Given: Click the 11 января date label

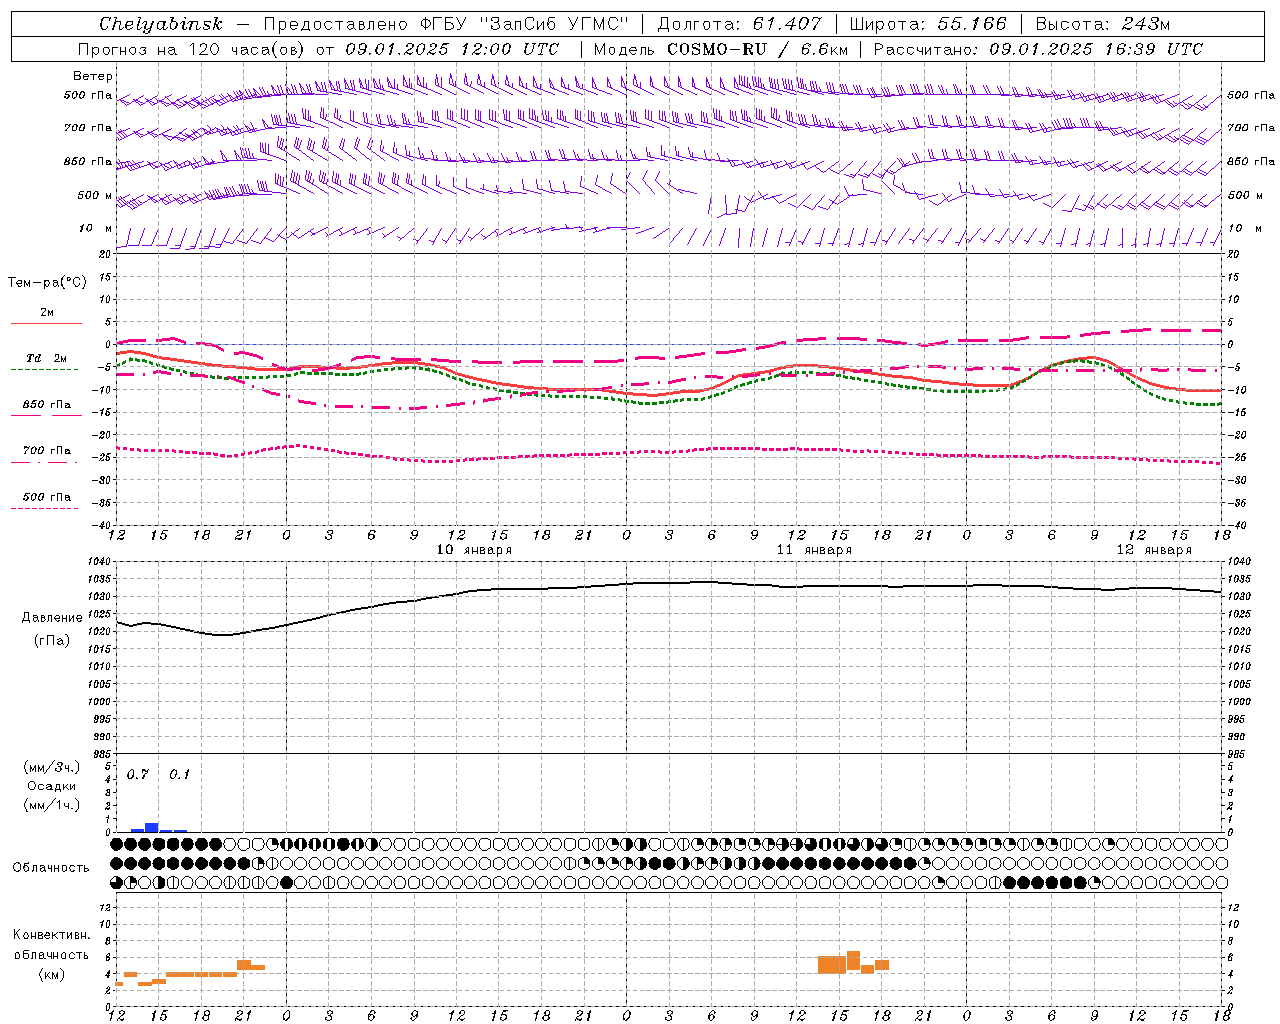Looking at the screenshot, I should [x=814, y=550].
